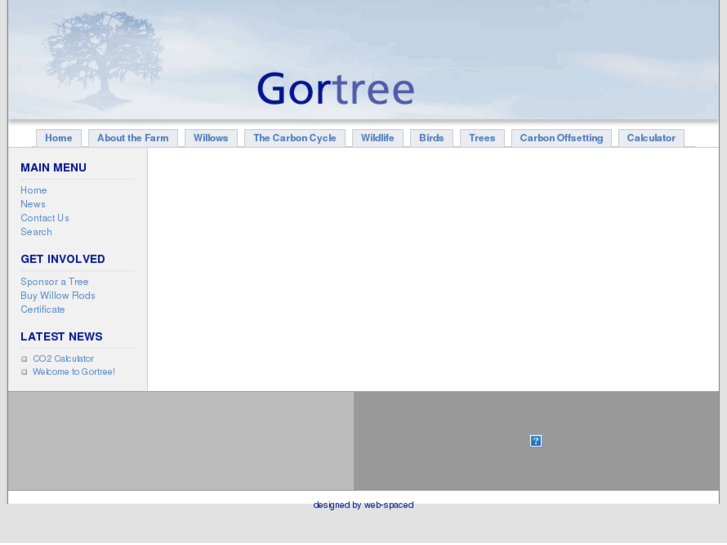Screen dimensions: 727x545
Task: Open The Carbon Cycle tab
Action: (294, 138)
